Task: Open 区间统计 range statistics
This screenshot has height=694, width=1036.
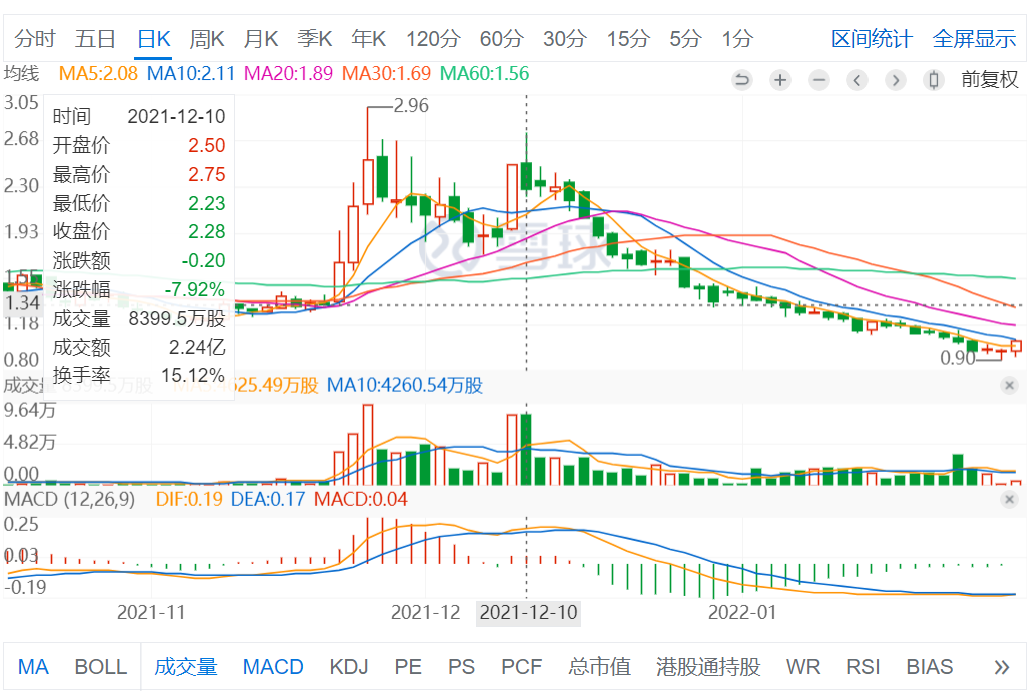Action: [x=871, y=39]
